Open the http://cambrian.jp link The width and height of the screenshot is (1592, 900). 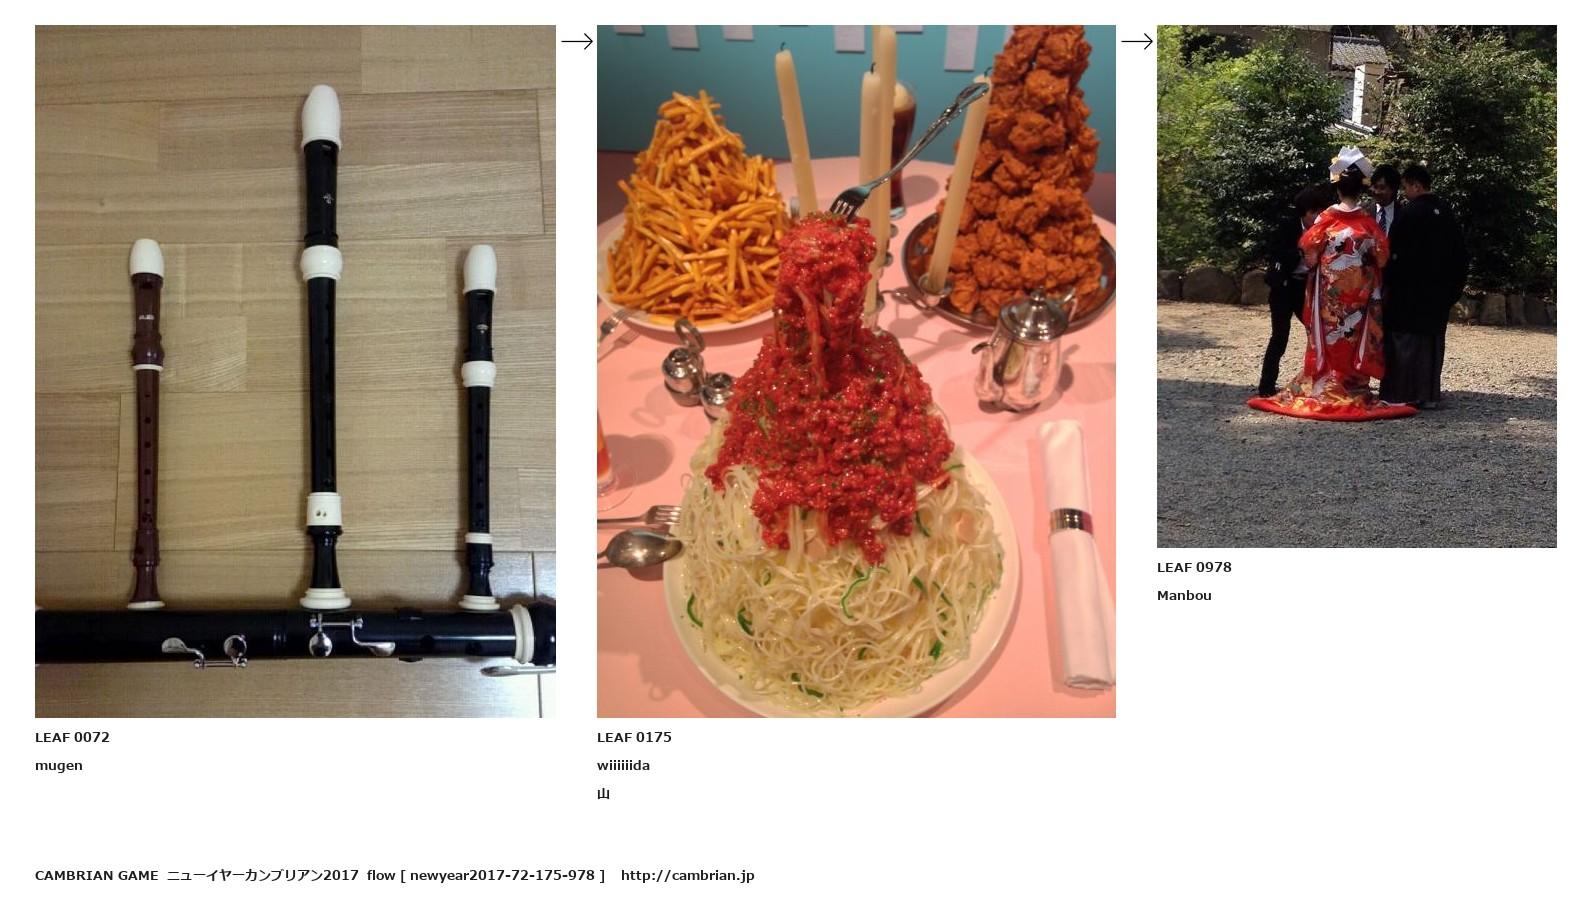[x=687, y=875]
